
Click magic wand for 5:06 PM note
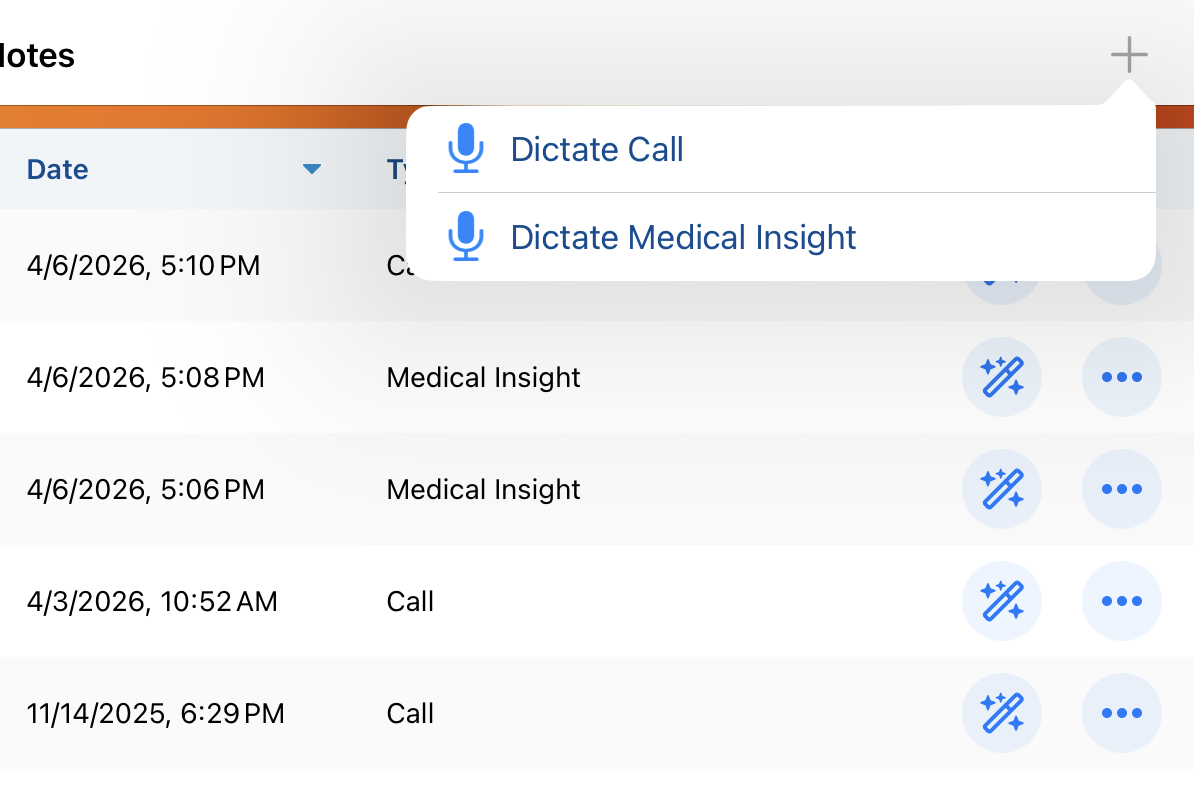[x=1002, y=490]
